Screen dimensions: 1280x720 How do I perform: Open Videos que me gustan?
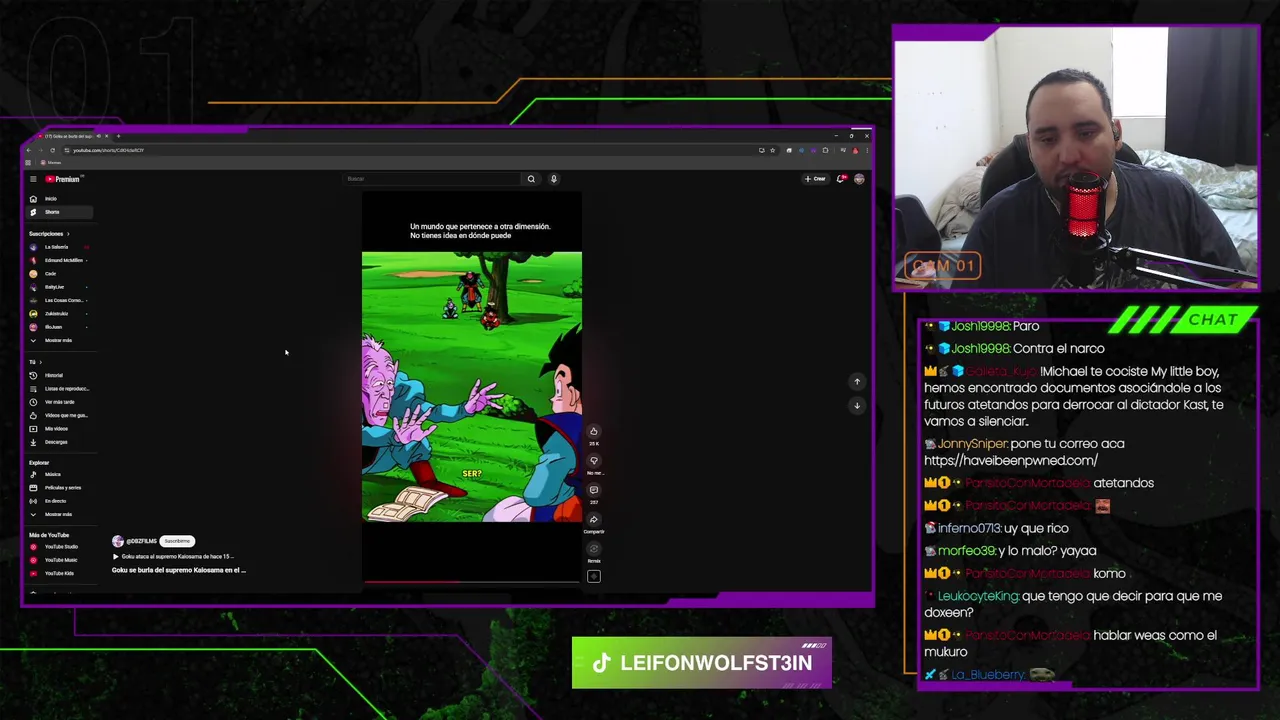(60, 415)
